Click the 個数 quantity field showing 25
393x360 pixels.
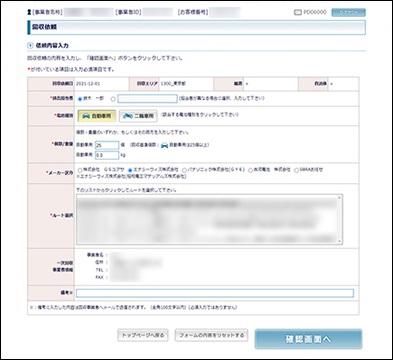tap(107, 145)
